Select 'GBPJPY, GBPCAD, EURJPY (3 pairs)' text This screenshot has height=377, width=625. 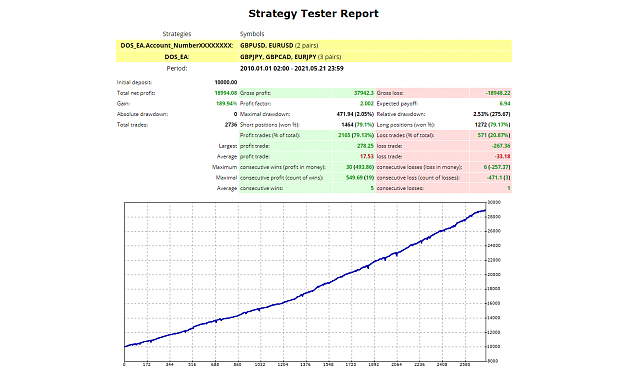pos(291,57)
